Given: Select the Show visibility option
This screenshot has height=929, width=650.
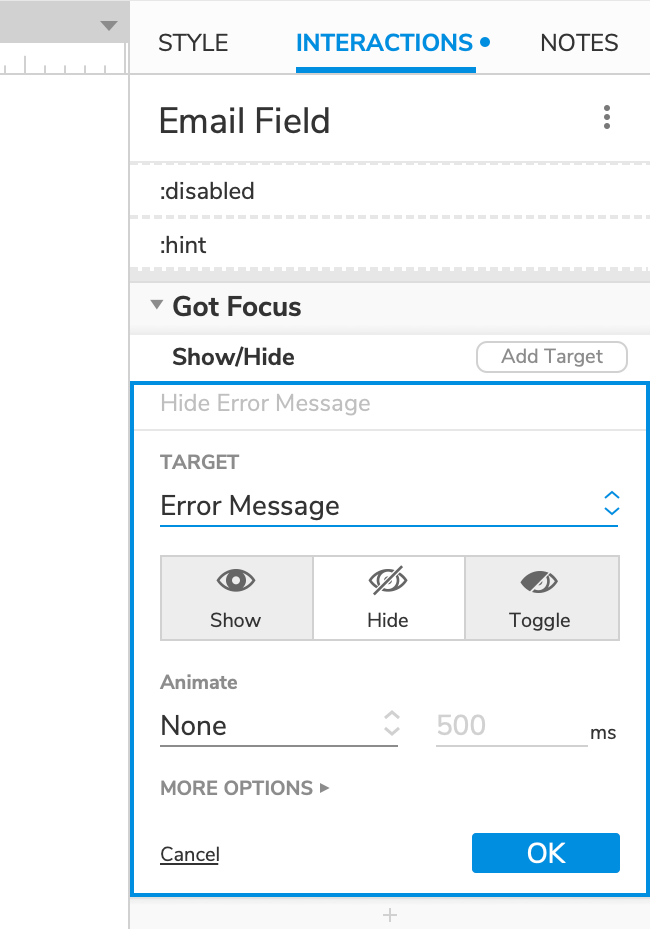Looking at the screenshot, I should click(x=237, y=598).
